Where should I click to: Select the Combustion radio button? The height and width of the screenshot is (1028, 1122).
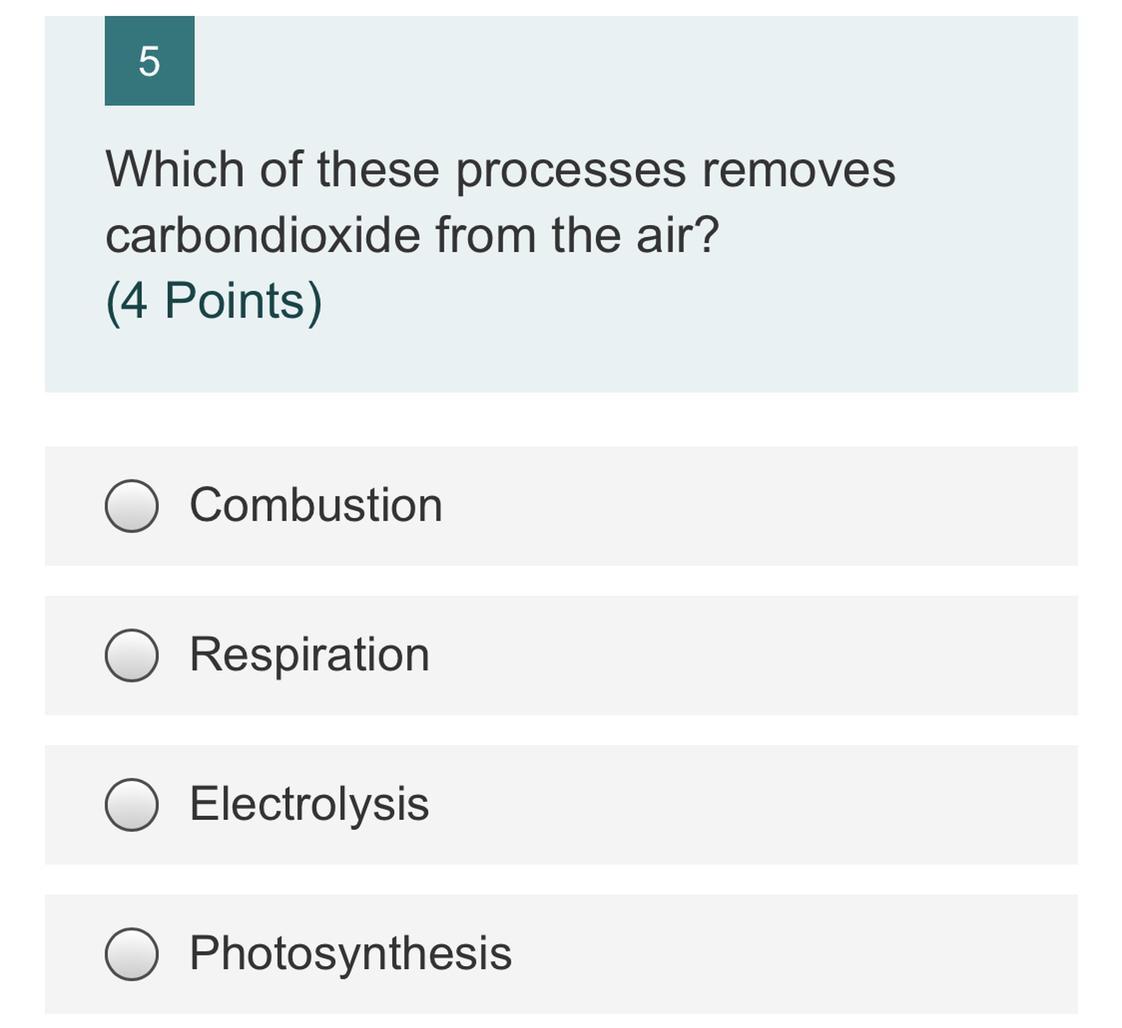click(132, 506)
